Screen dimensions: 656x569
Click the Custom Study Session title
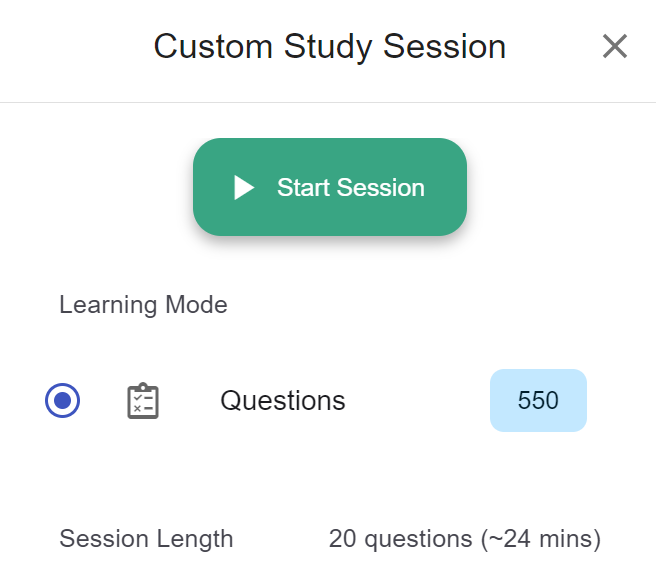(x=330, y=46)
